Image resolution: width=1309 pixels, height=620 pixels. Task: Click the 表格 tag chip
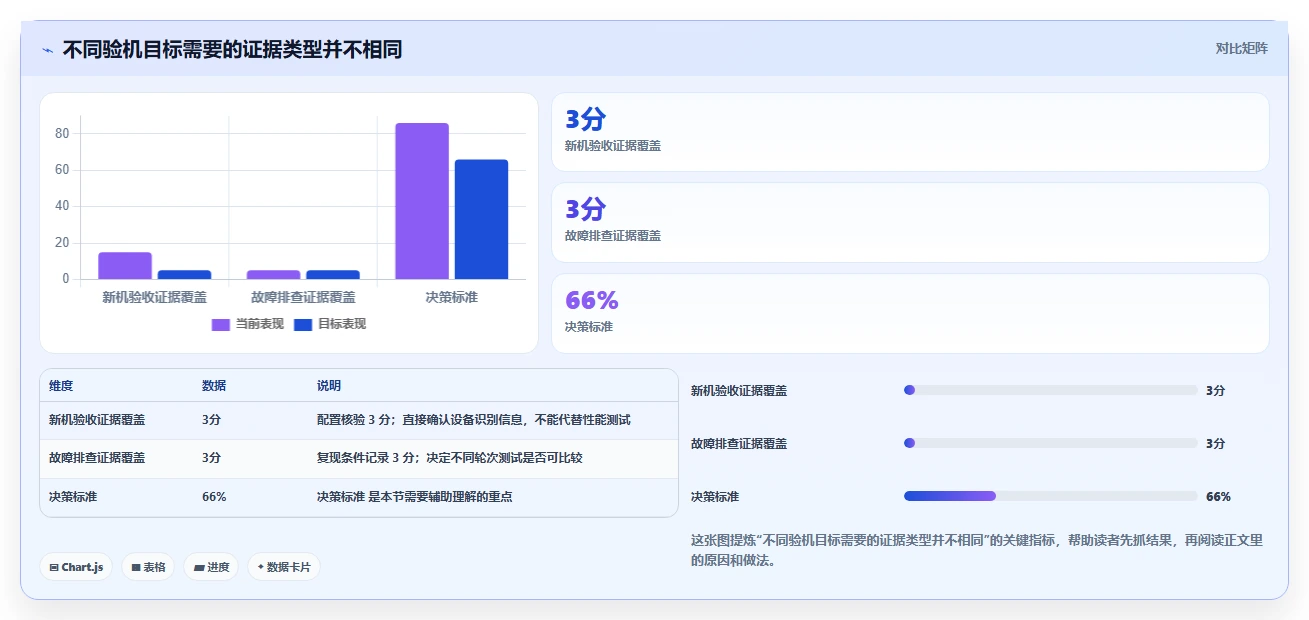point(148,567)
